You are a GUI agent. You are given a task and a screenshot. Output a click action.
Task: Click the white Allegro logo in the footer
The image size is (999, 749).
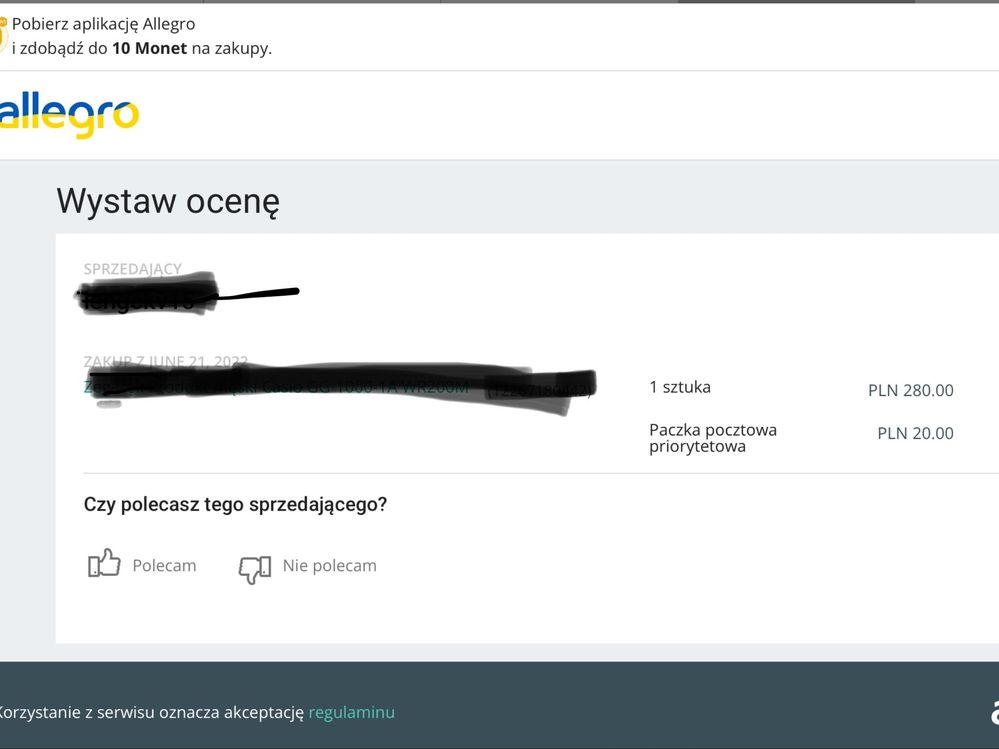(x=994, y=712)
